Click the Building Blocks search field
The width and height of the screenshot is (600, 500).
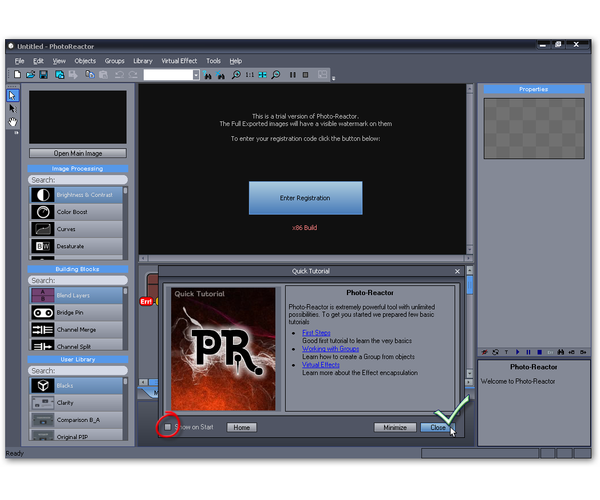click(78, 280)
